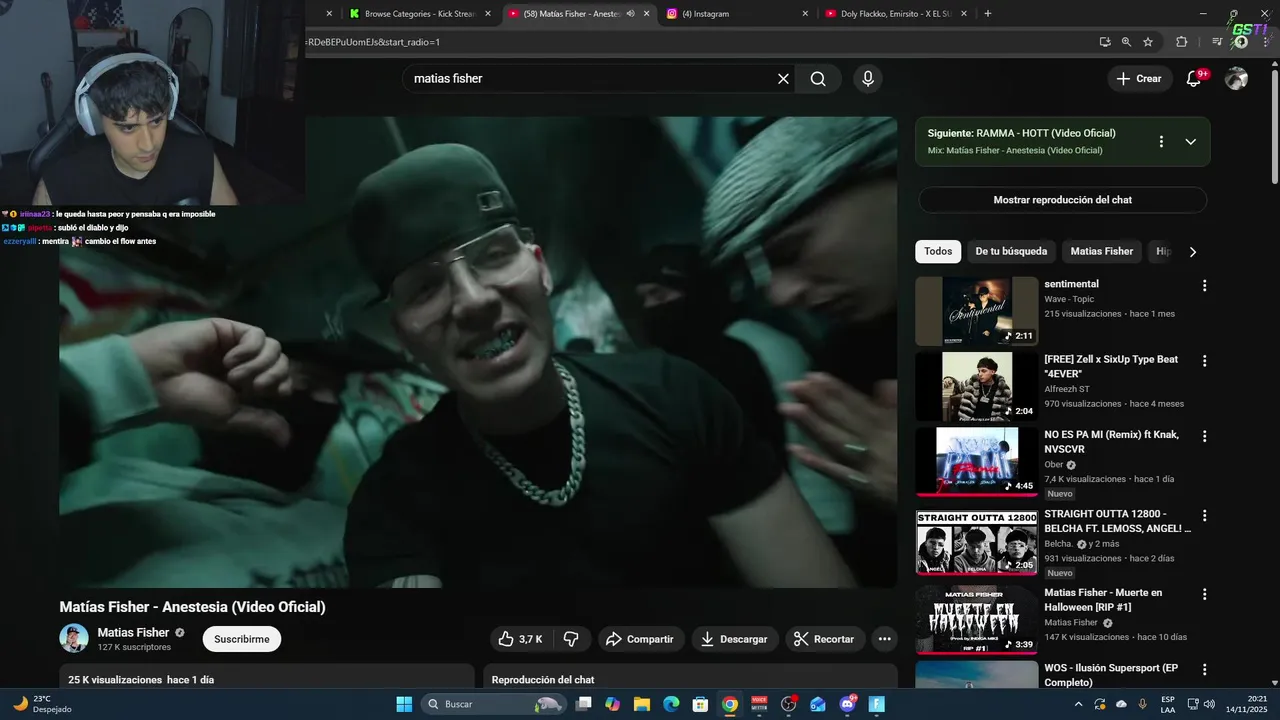Image resolution: width=1280 pixels, height=720 pixels.
Task: Open the Chrome extensions puzzle icon
Action: point(1181,42)
